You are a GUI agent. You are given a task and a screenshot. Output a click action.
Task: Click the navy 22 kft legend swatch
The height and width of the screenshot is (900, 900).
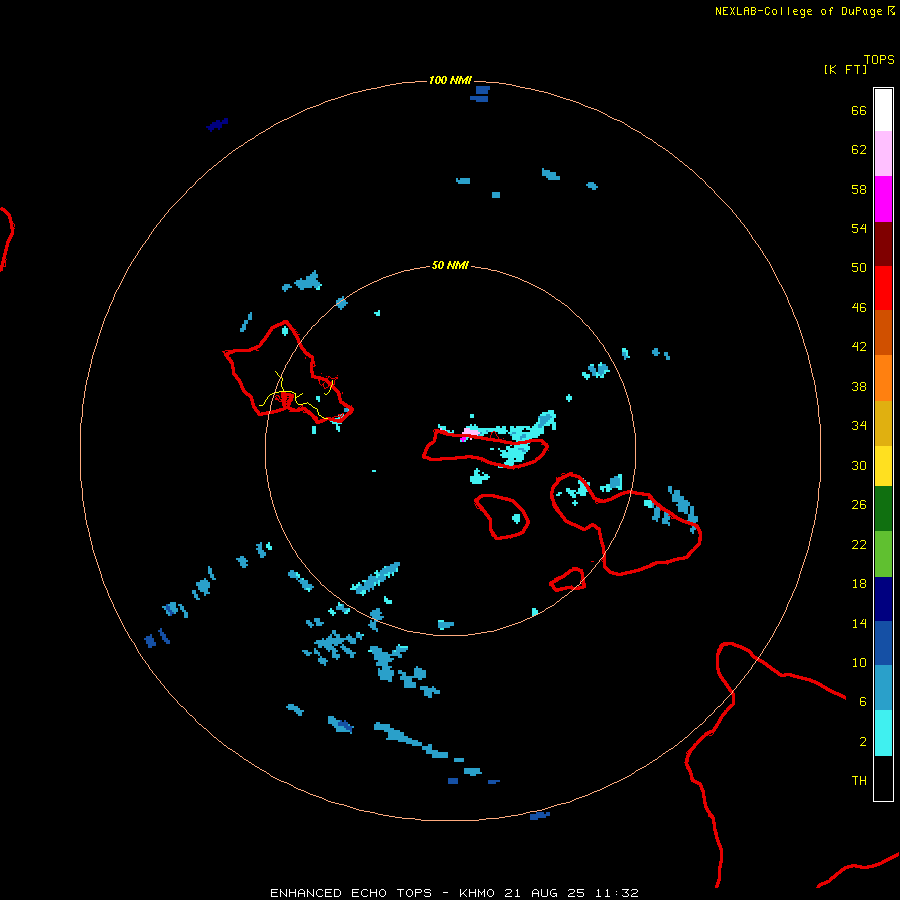(883, 599)
